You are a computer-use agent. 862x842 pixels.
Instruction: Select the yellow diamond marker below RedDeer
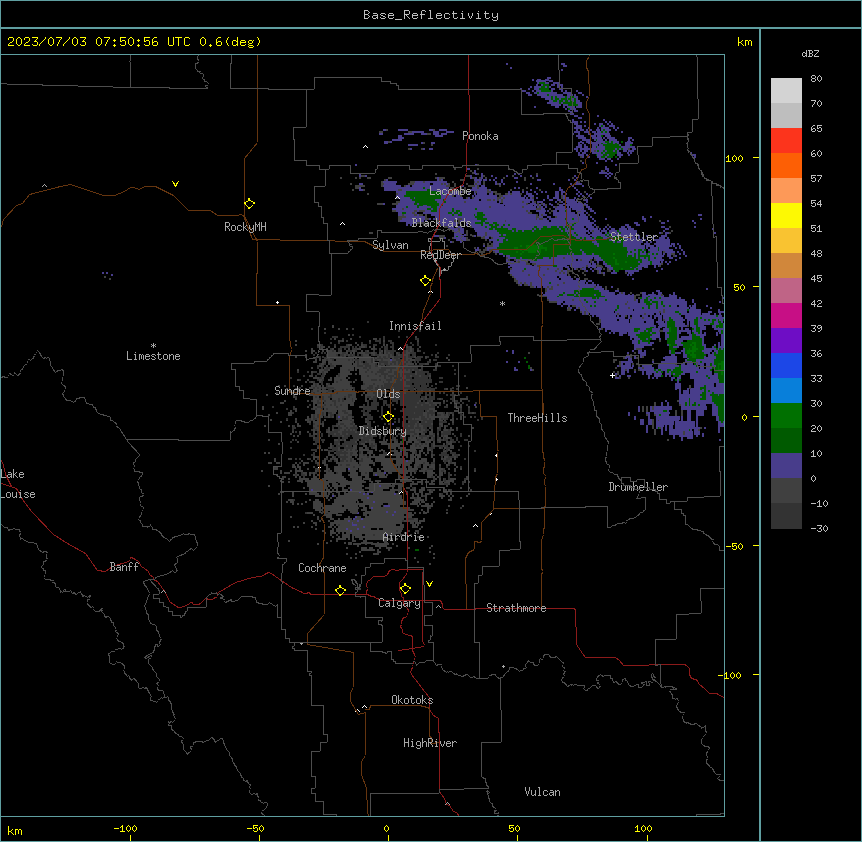pos(425,281)
